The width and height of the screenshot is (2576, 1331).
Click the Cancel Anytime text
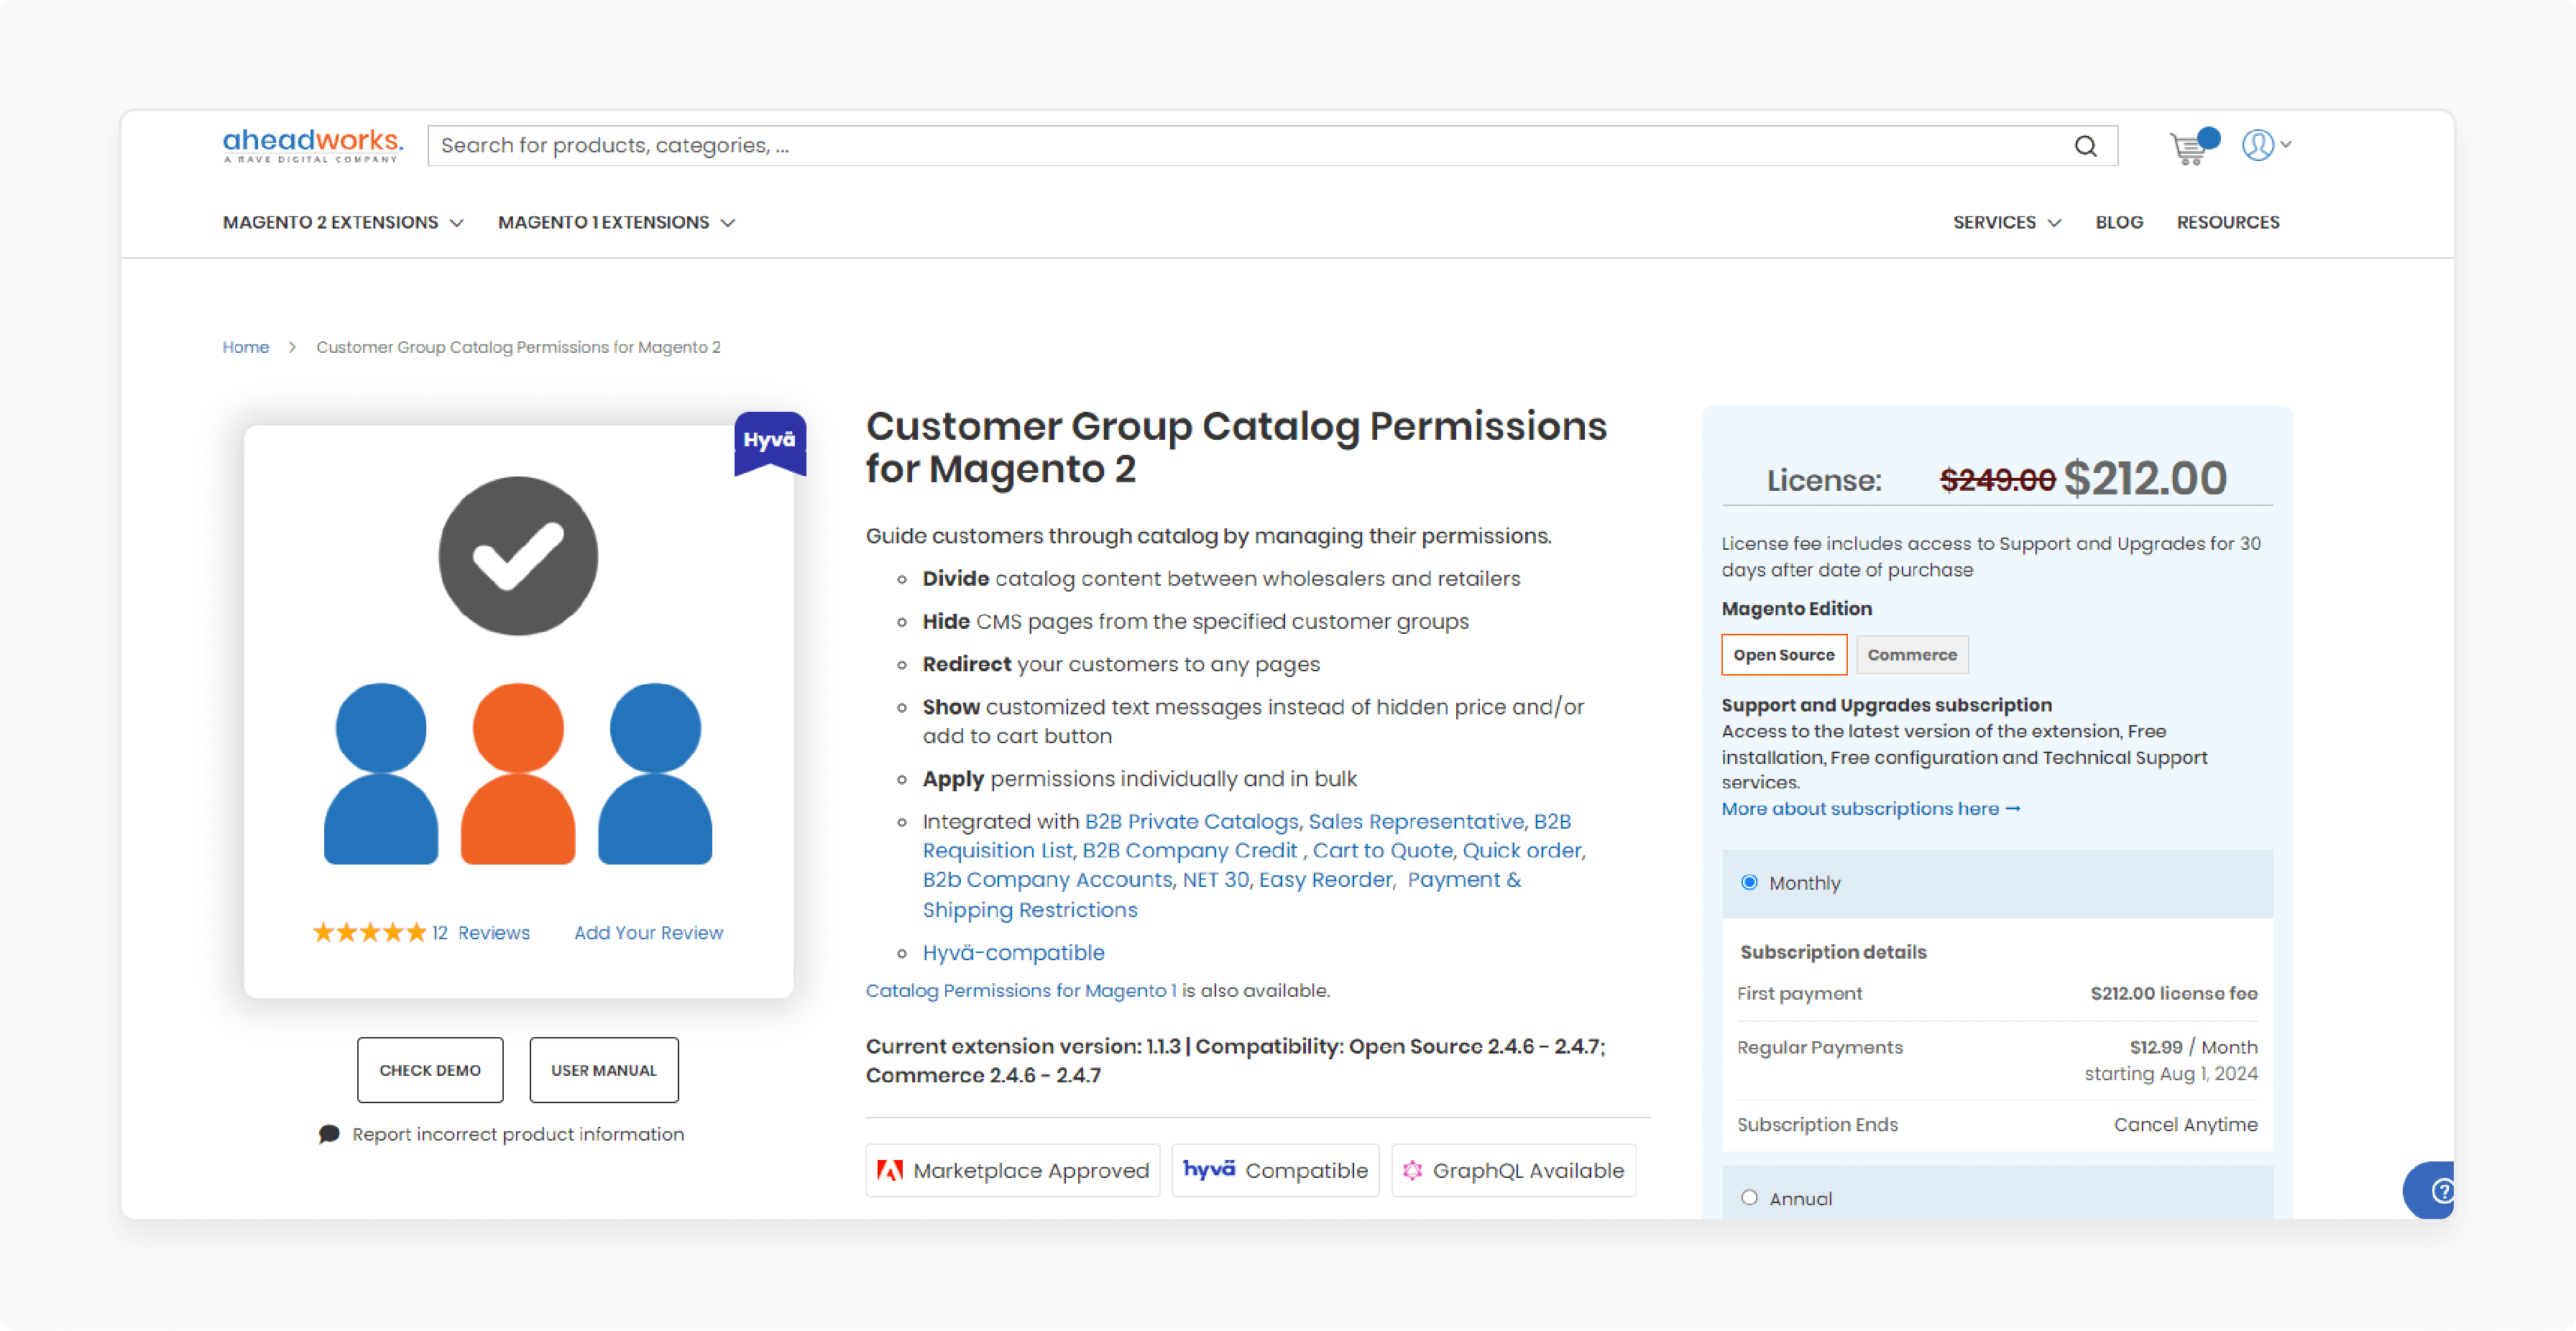2185,1124
